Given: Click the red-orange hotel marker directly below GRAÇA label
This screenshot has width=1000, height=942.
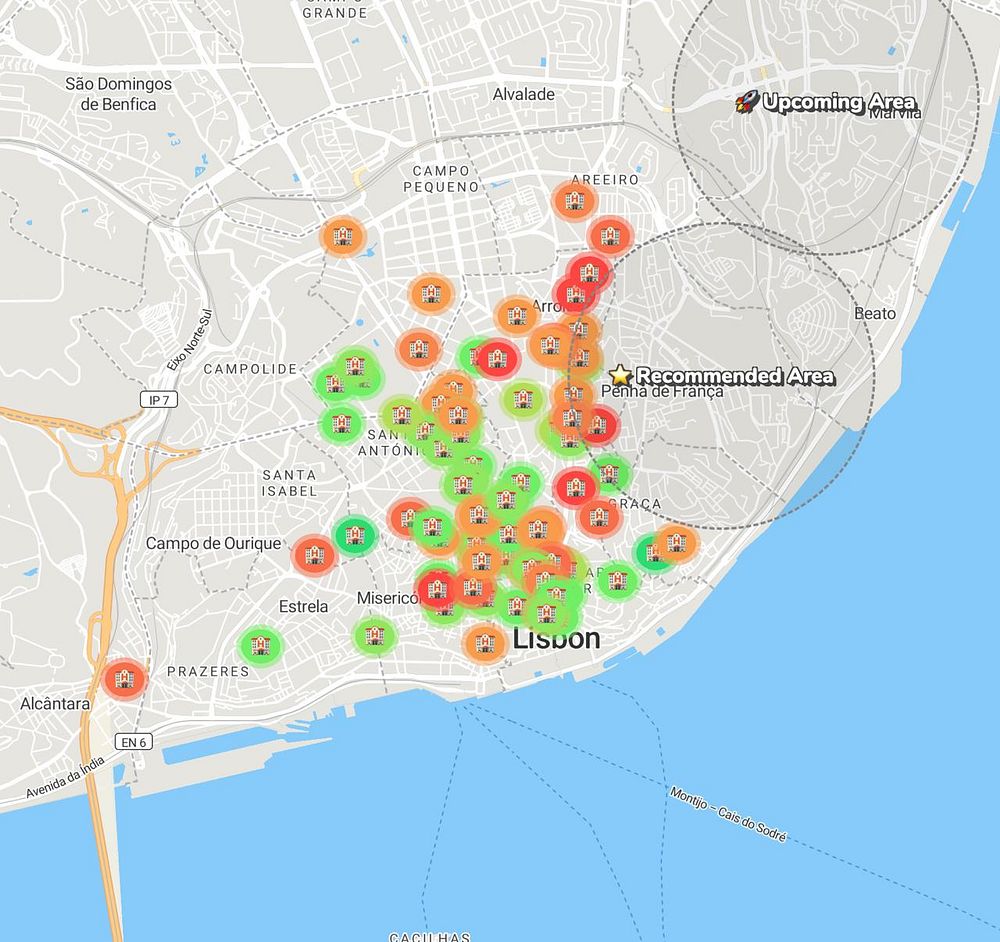Looking at the screenshot, I should (x=599, y=515).
